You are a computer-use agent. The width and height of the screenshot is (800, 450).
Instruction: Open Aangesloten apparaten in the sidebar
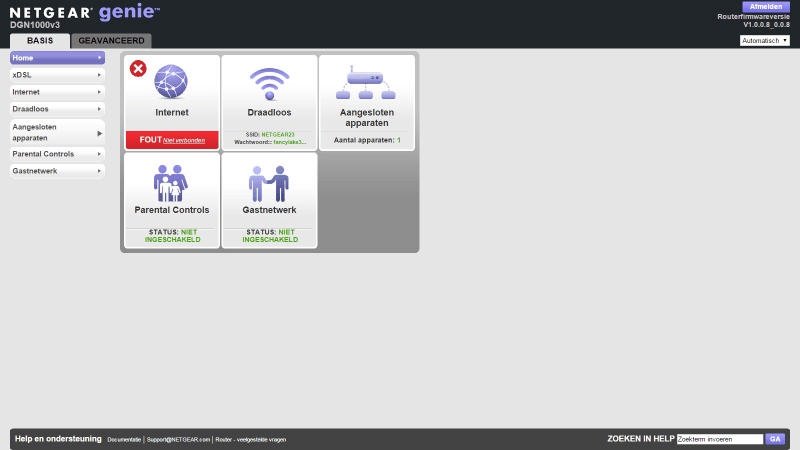[57, 133]
